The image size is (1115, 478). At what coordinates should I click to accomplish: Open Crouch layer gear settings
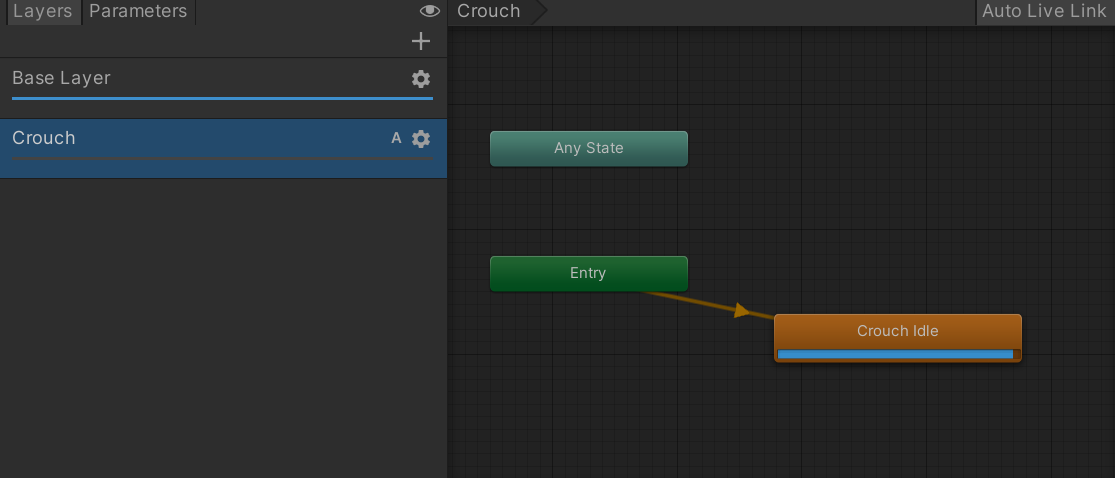pyautogui.click(x=421, y=139)
